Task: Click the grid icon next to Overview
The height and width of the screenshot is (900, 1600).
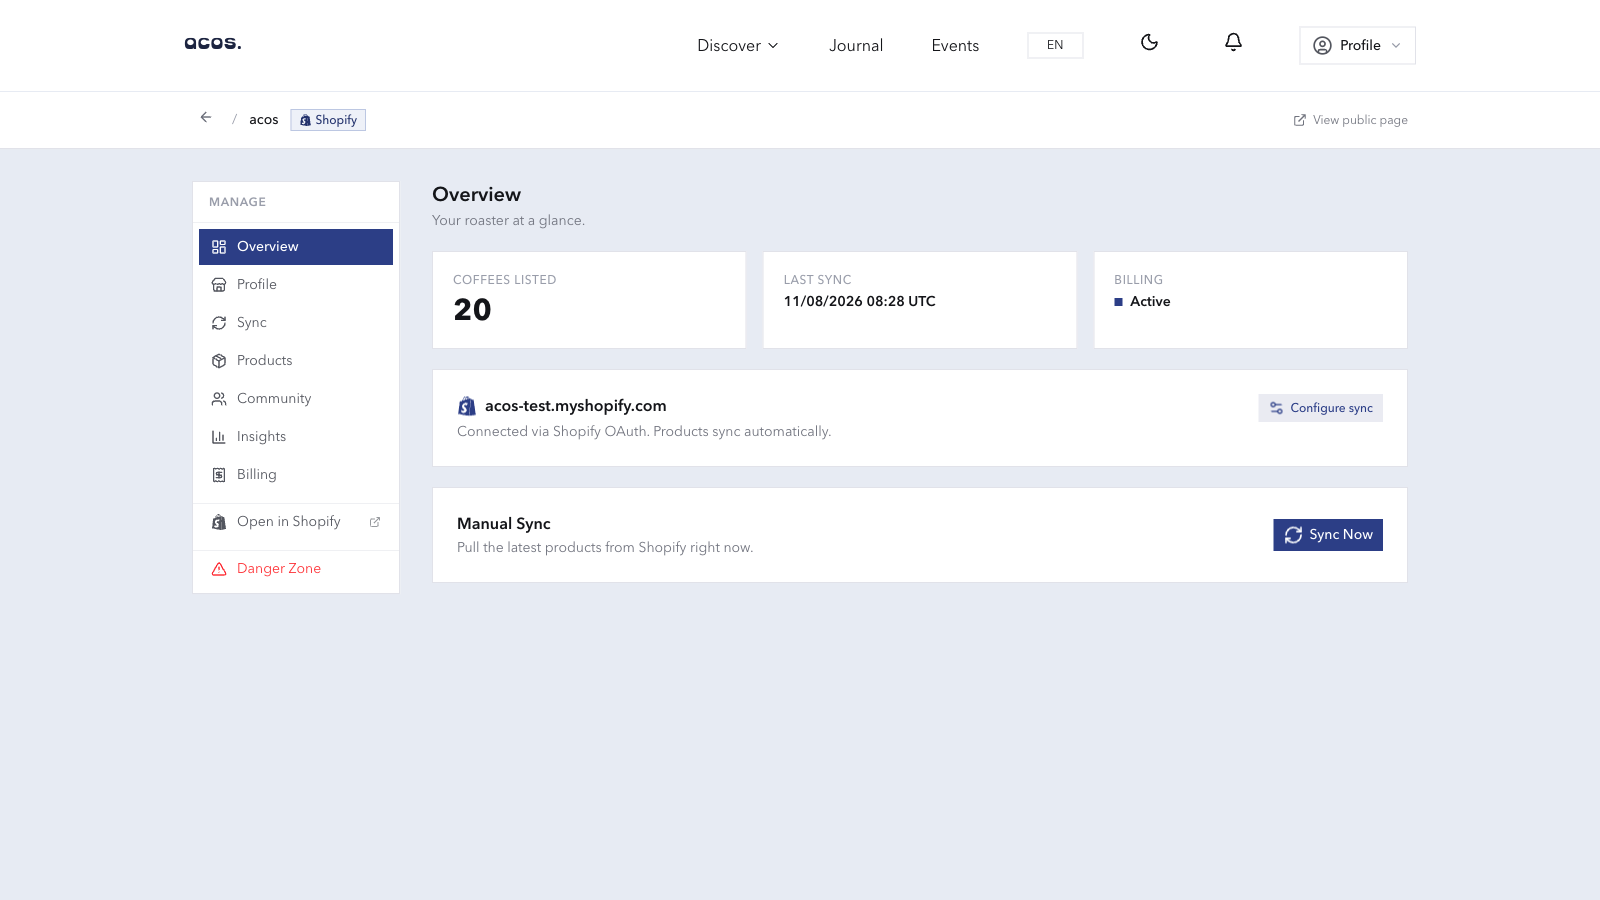Action: click(x=219, y=247)
